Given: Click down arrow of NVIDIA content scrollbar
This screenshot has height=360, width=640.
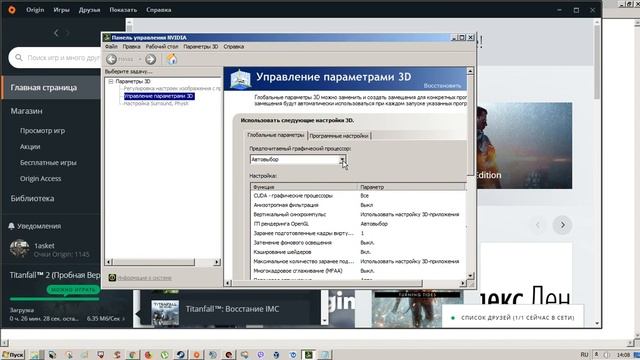Looking at the screenshot, I should 470,276.
